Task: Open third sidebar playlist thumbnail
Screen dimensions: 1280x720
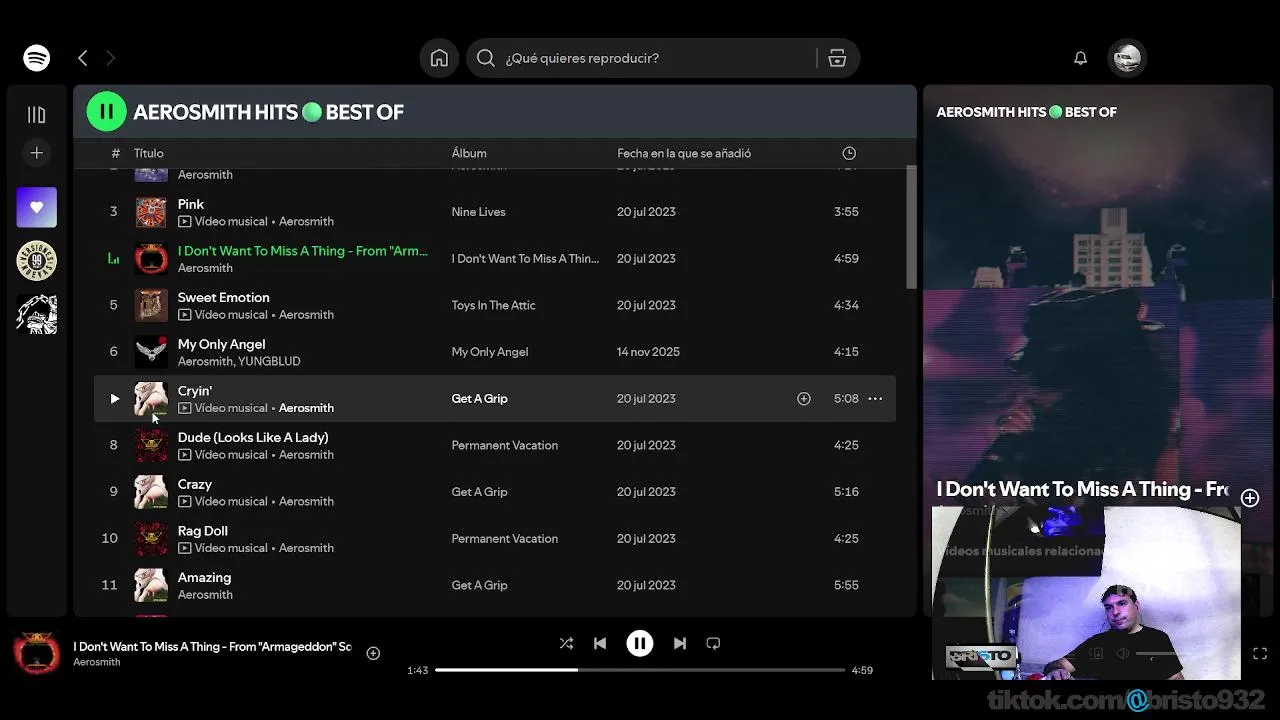Action: click(37, 315)
